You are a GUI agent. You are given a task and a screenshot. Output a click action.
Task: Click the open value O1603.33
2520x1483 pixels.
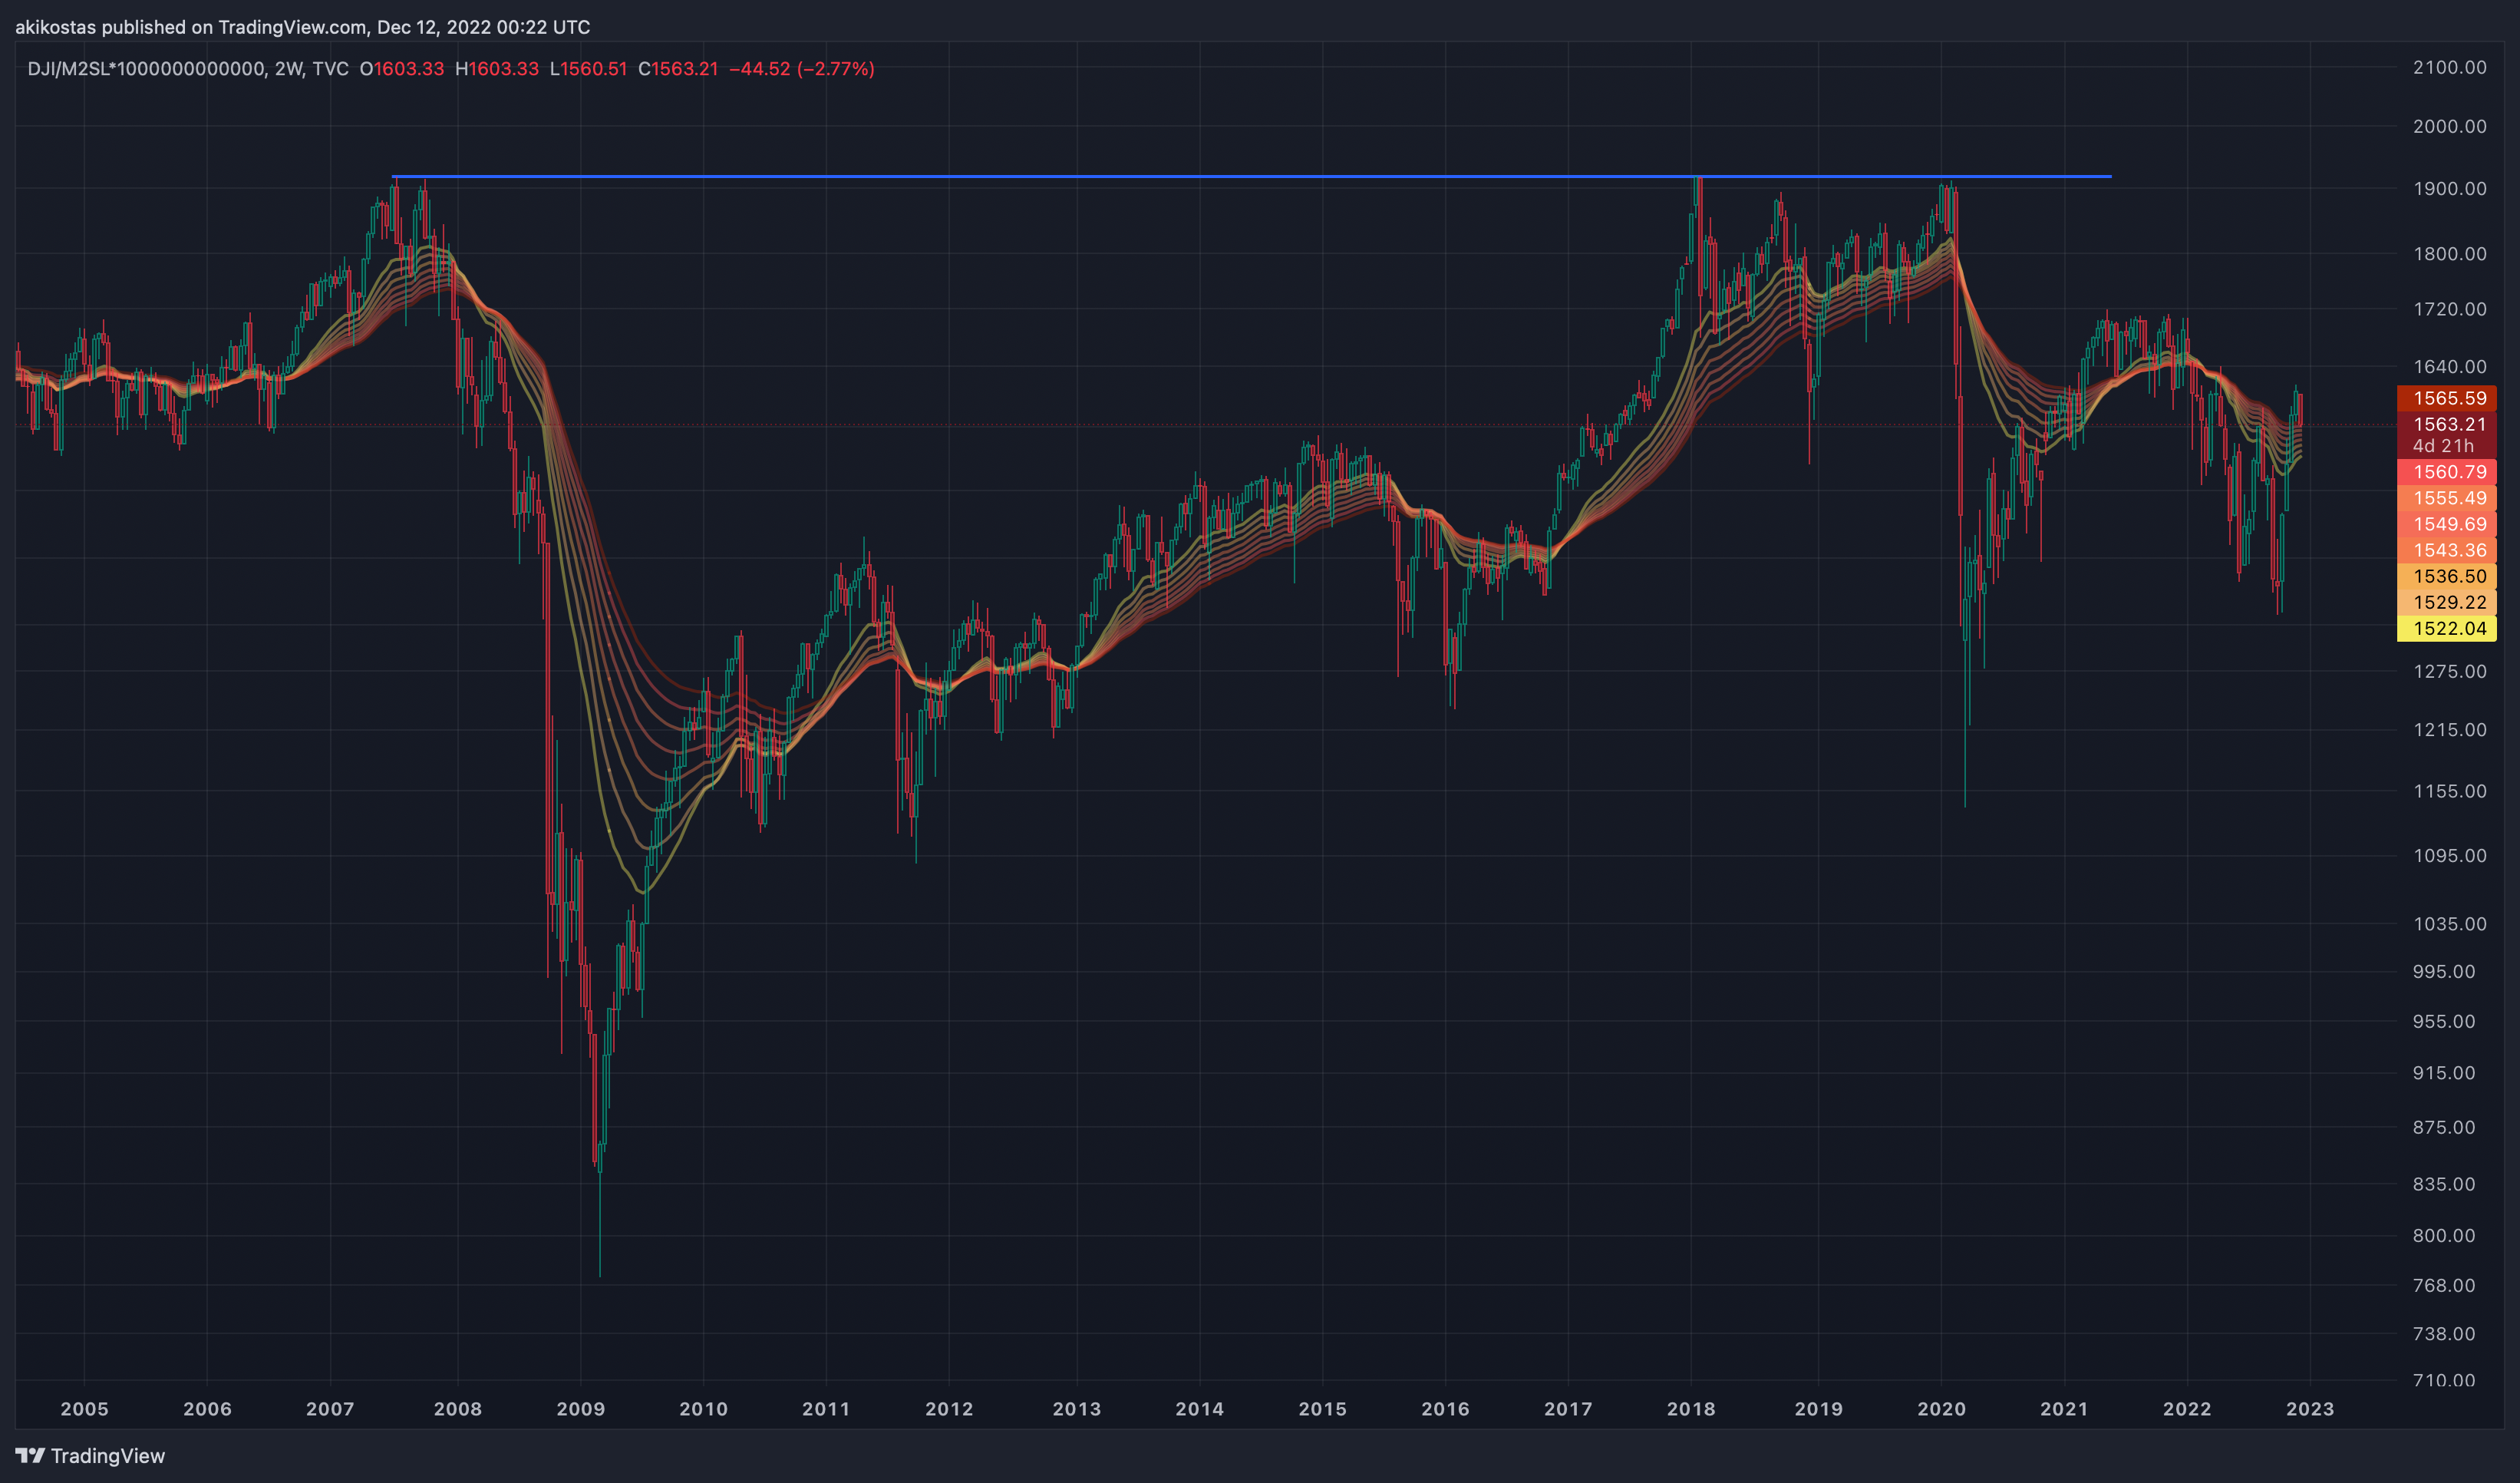(402, 69)
